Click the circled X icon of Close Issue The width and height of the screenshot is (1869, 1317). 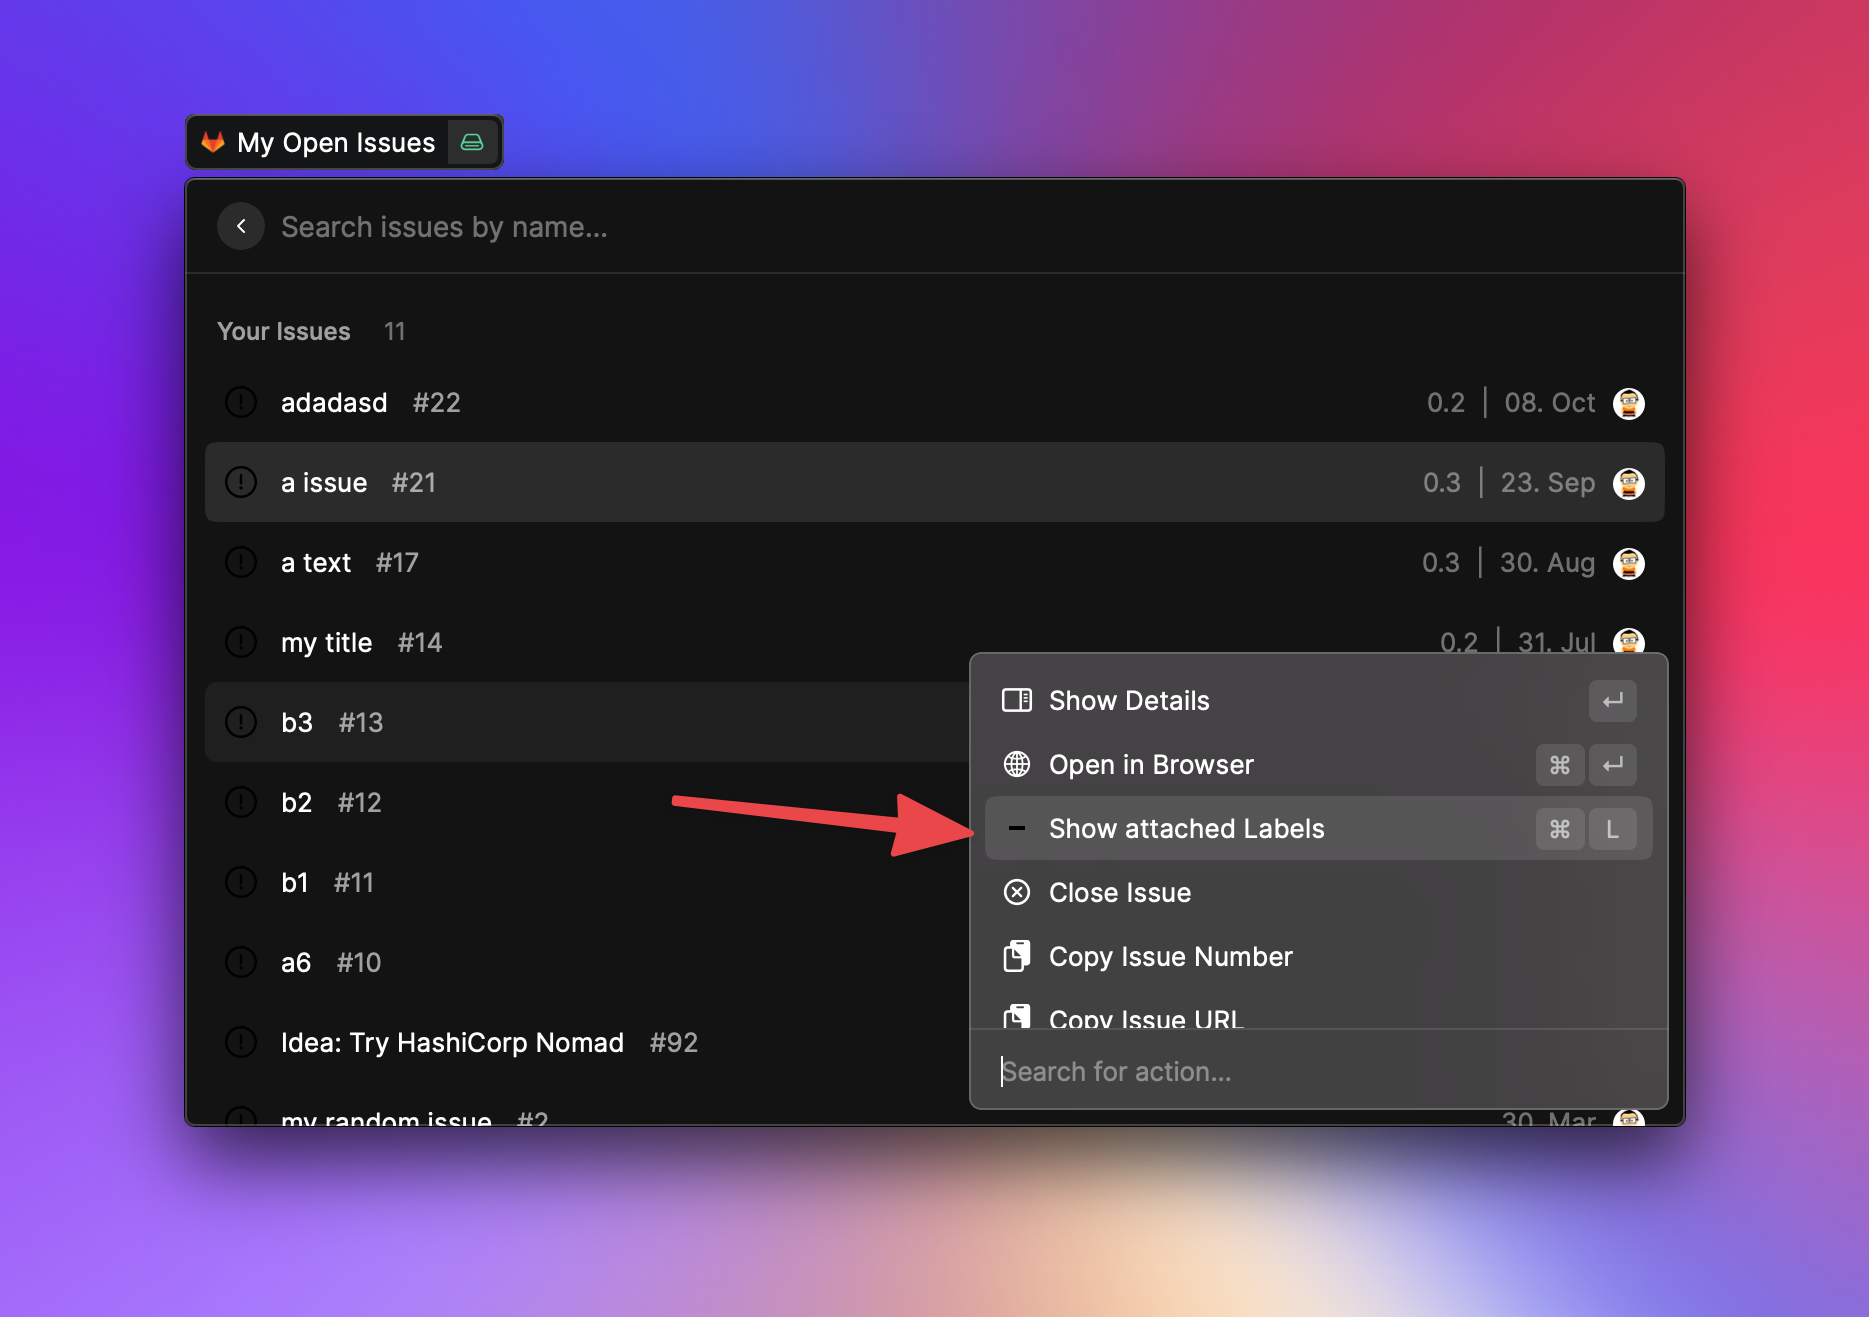[1017, 892]
